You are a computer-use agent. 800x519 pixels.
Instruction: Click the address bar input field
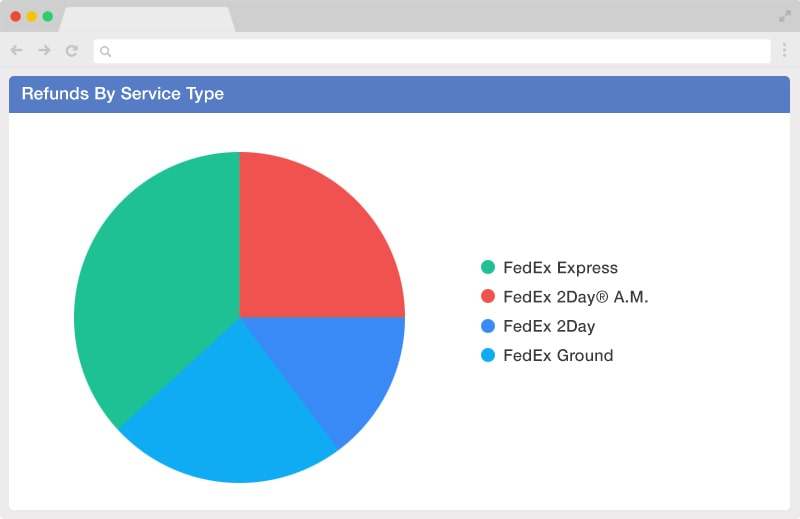(432, 51)
